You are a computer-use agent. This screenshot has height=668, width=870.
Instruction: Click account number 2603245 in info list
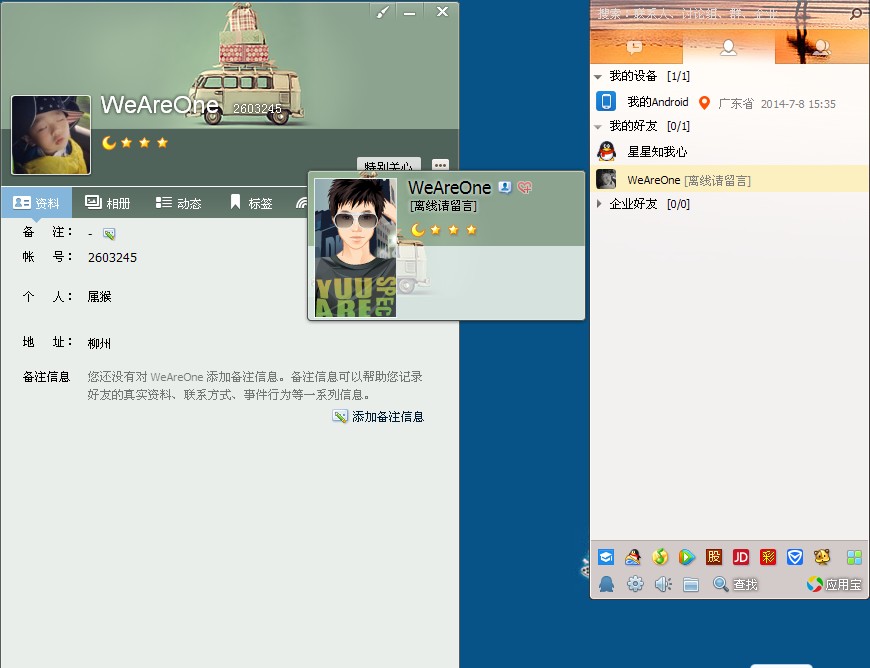[x=112, y=257]
